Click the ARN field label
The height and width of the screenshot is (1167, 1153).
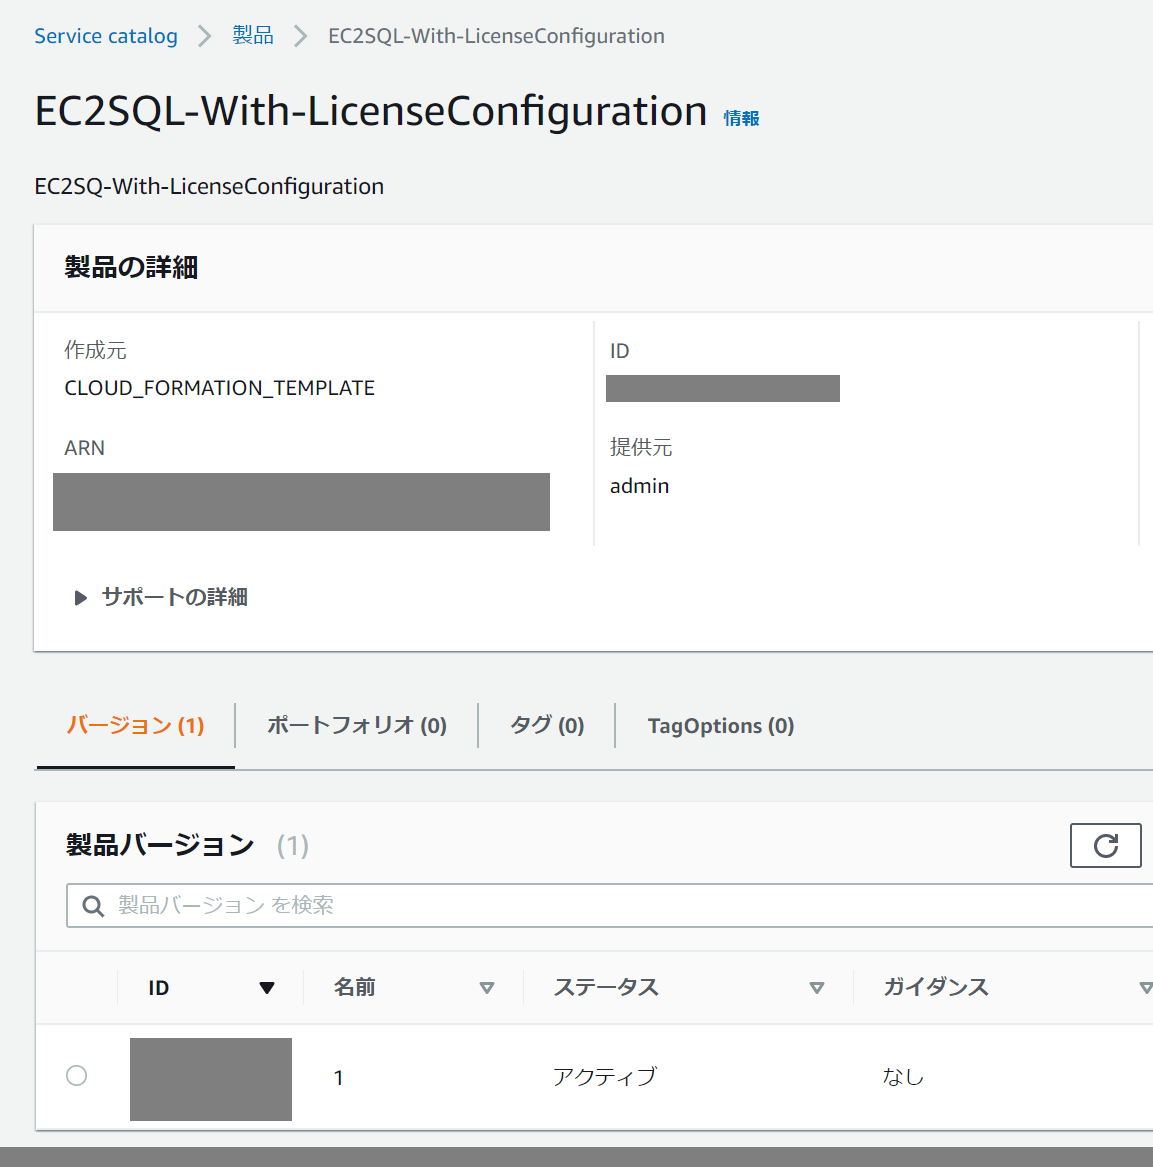click(84, 448)
